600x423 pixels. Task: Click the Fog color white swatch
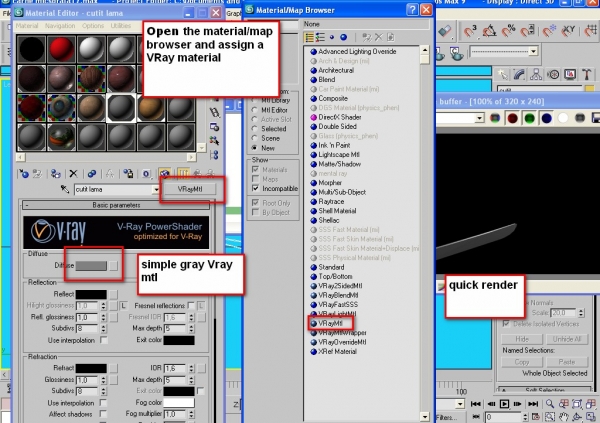tap(179, 403)
